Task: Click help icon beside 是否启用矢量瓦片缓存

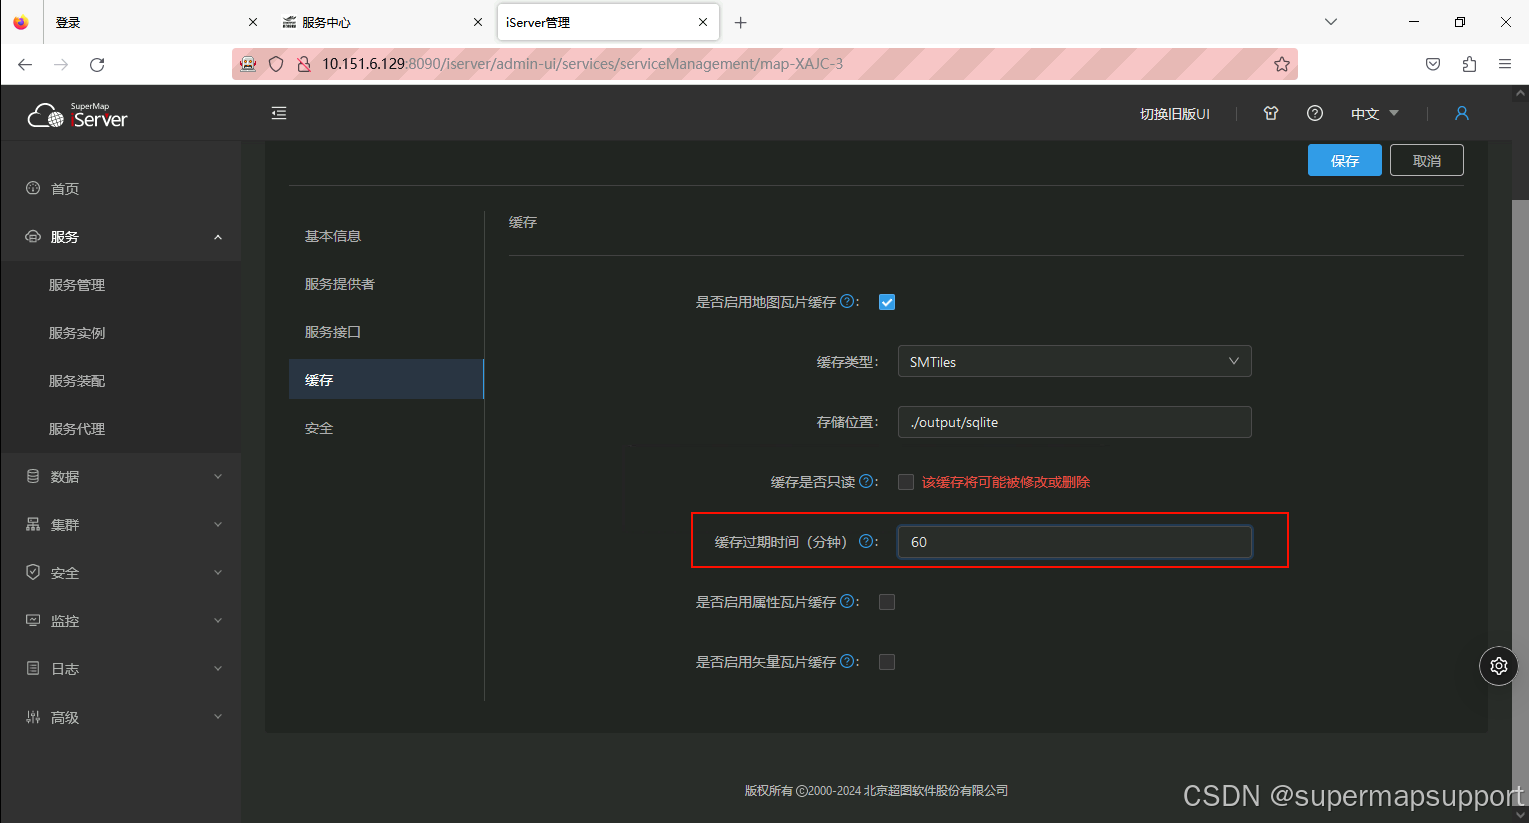Action: tap(847, 661)
